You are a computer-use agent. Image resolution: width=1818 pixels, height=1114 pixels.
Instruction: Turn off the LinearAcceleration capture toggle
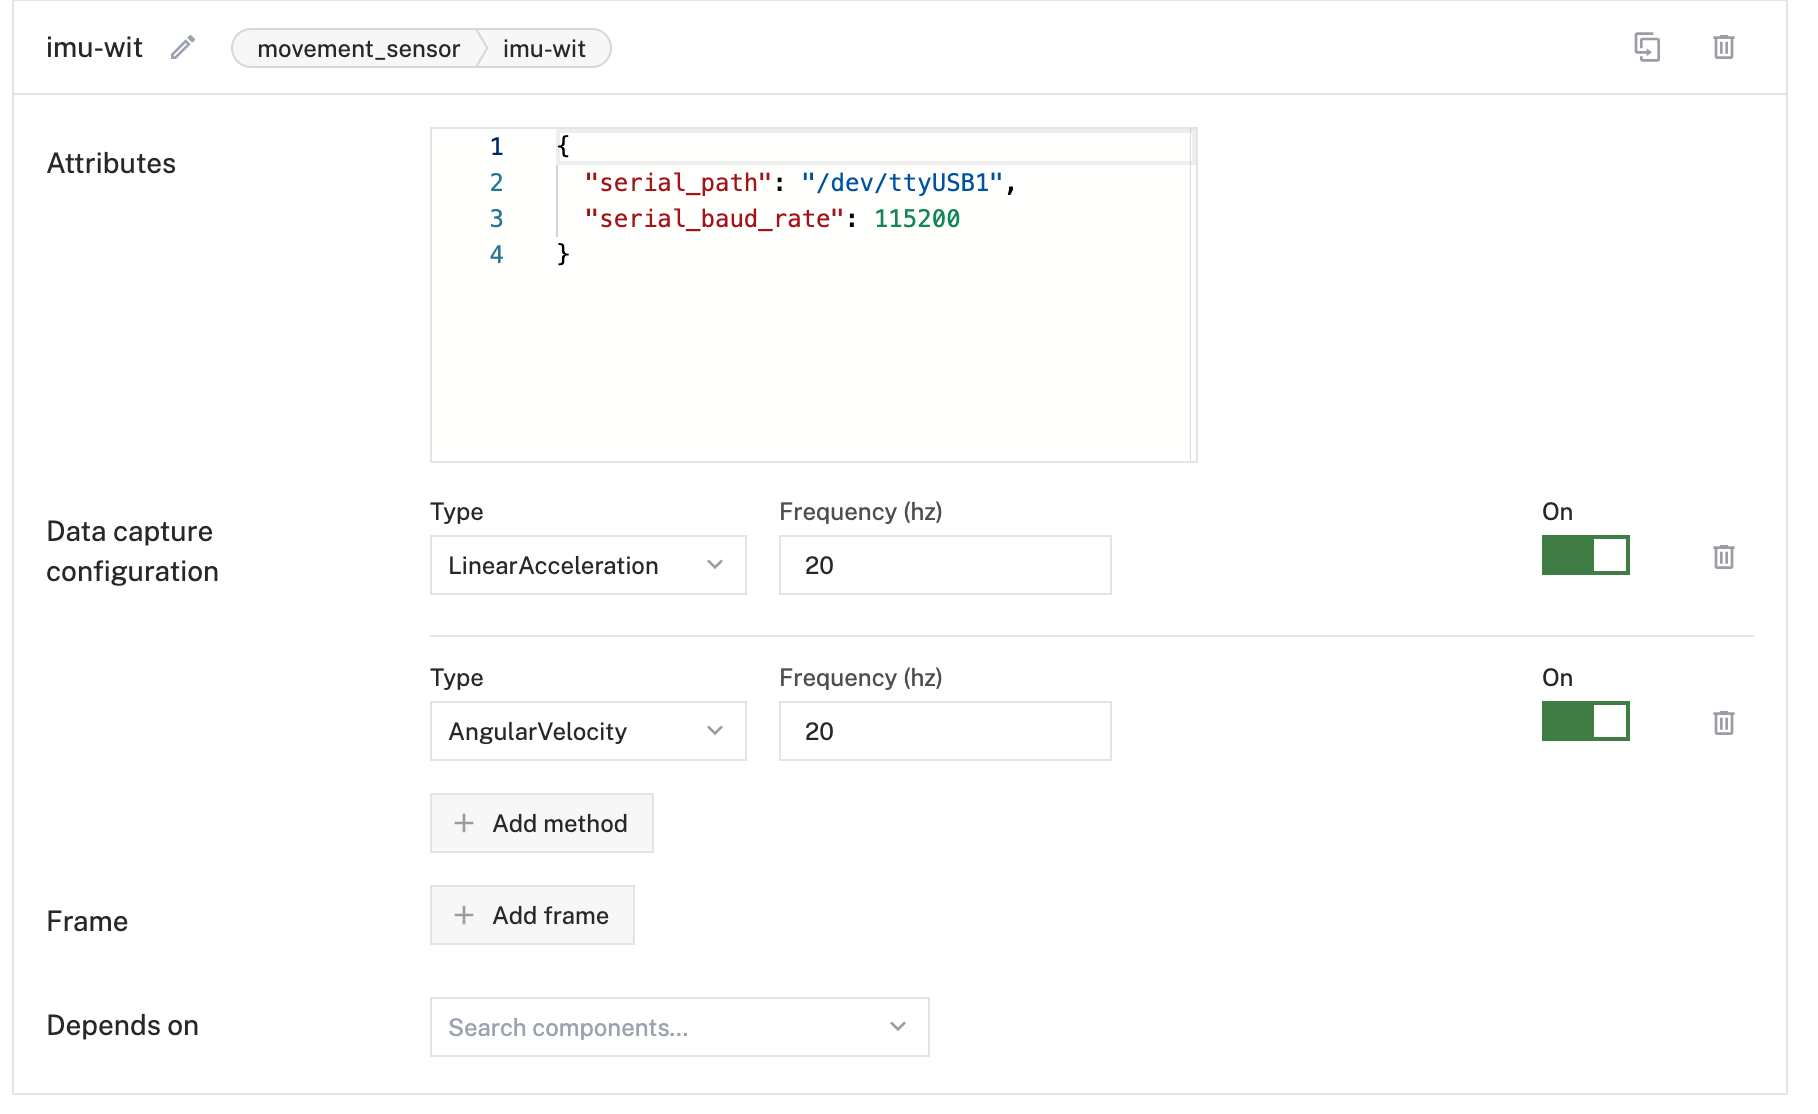pos(1585,555)
